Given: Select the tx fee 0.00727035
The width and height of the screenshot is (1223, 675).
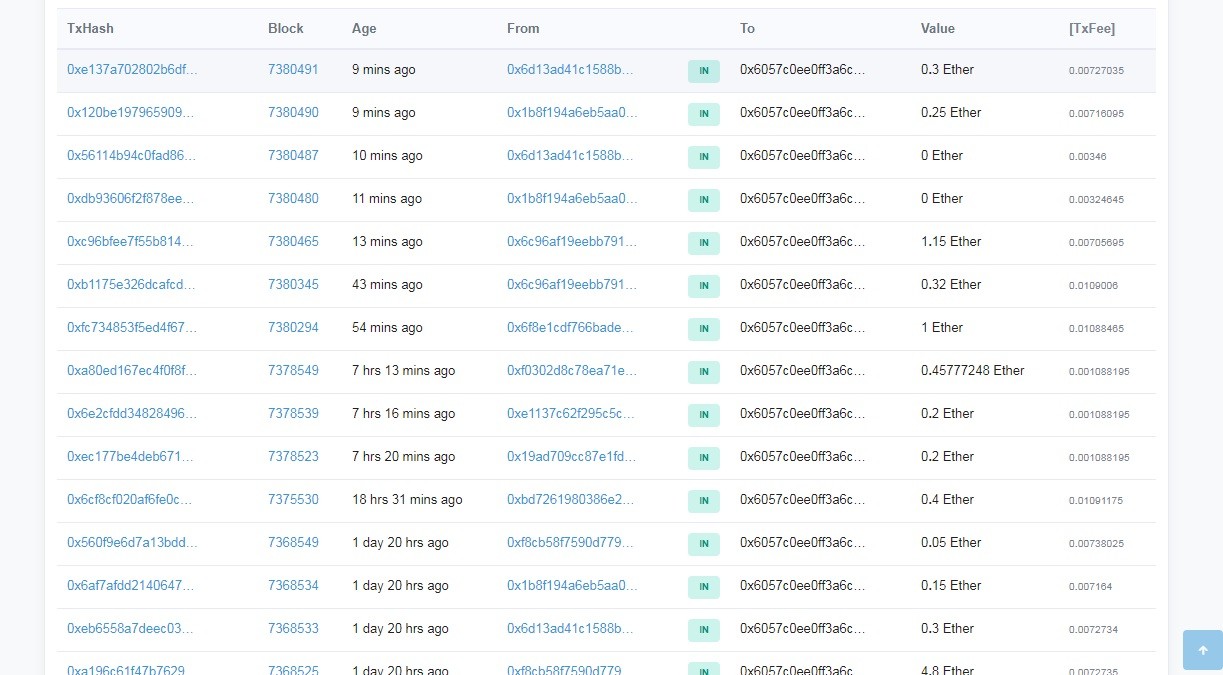Looking at the screenshot, I should tap(1096, 71).
